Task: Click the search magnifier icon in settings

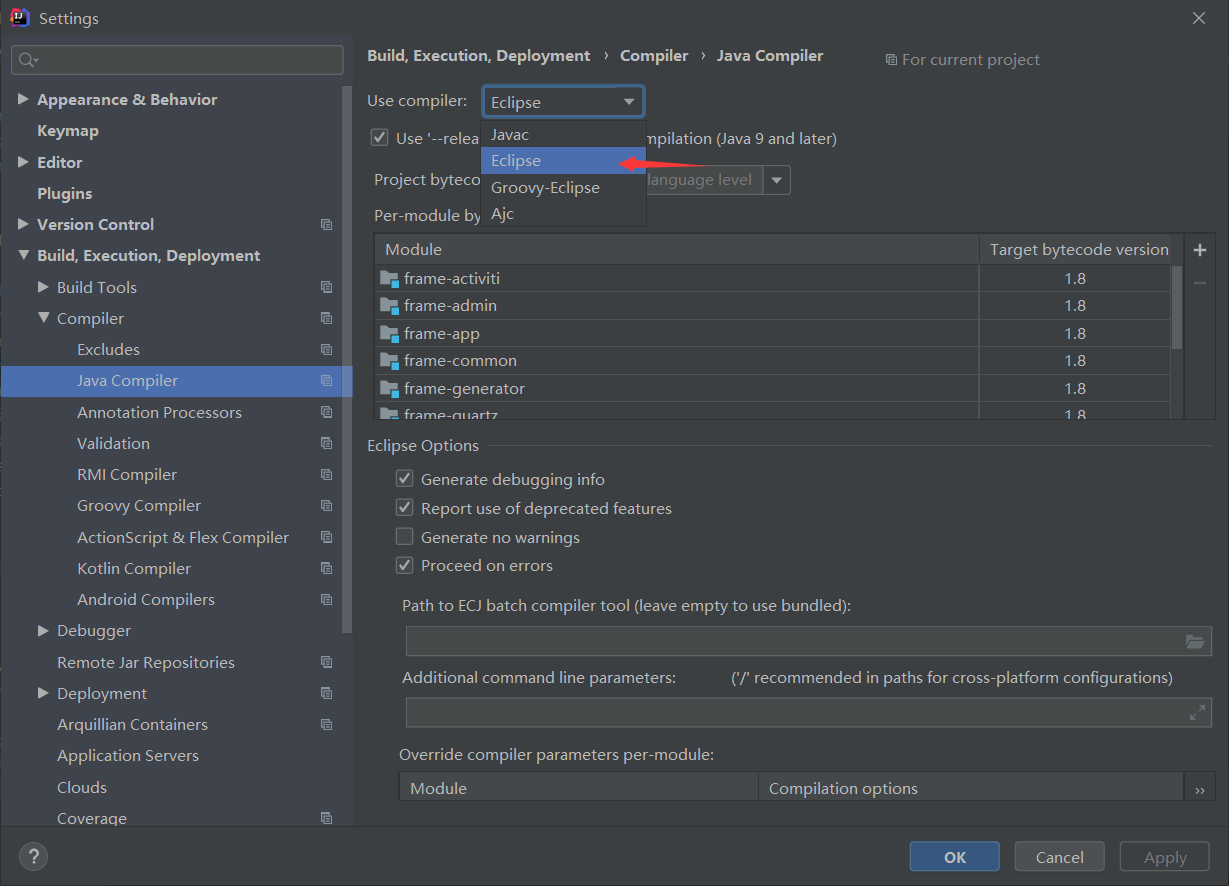Action: click(28, 60)
